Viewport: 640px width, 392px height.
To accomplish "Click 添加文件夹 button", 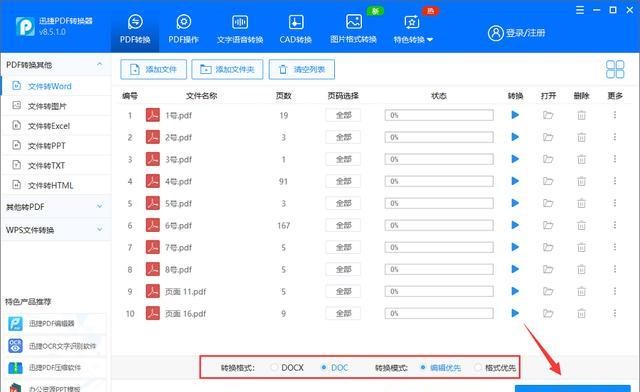I will click(227, 69).
